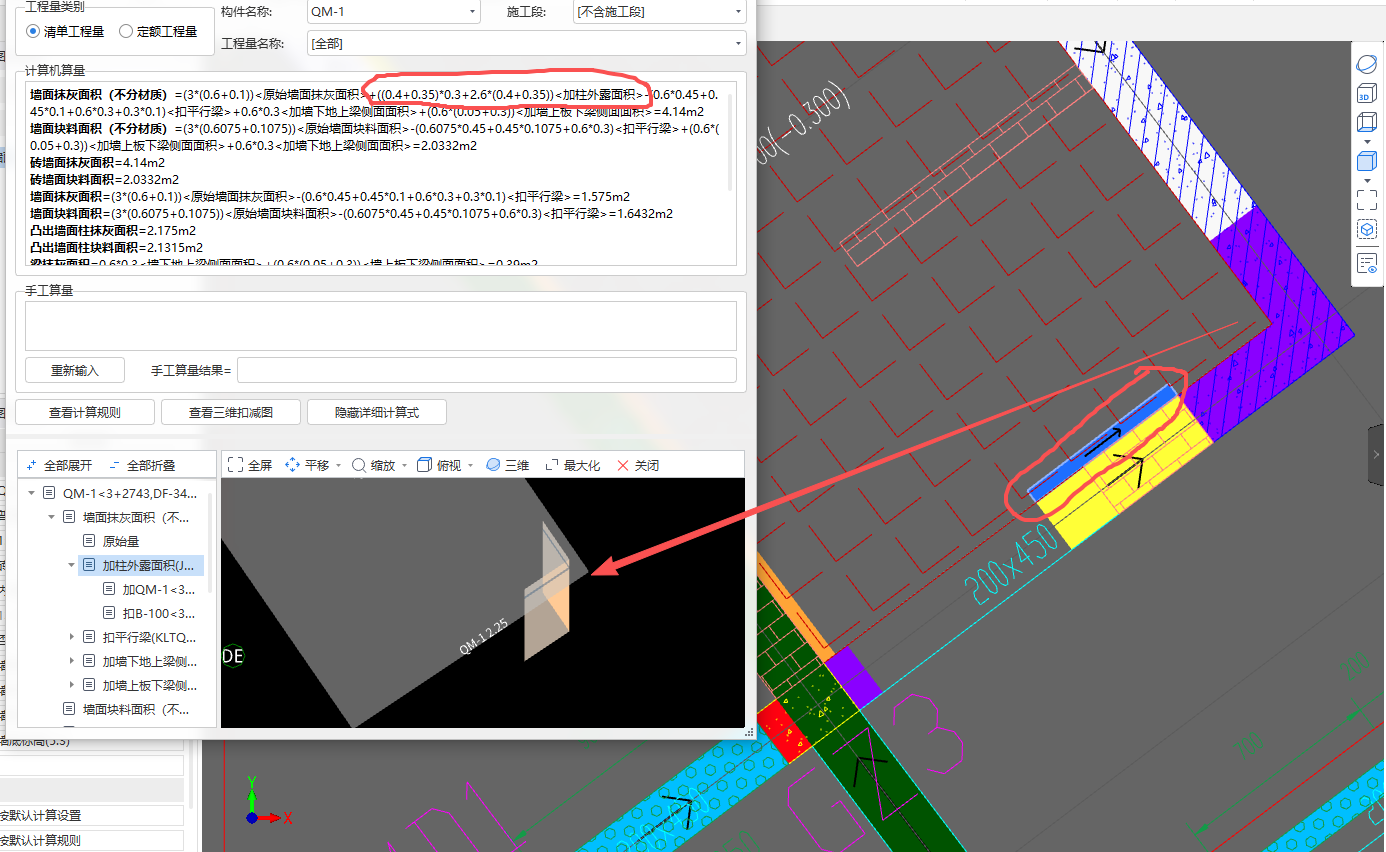Click the orbit sphere icon in the right toolbar
This screenshot has height=852, width=1386.
[x=1367, y=65]
